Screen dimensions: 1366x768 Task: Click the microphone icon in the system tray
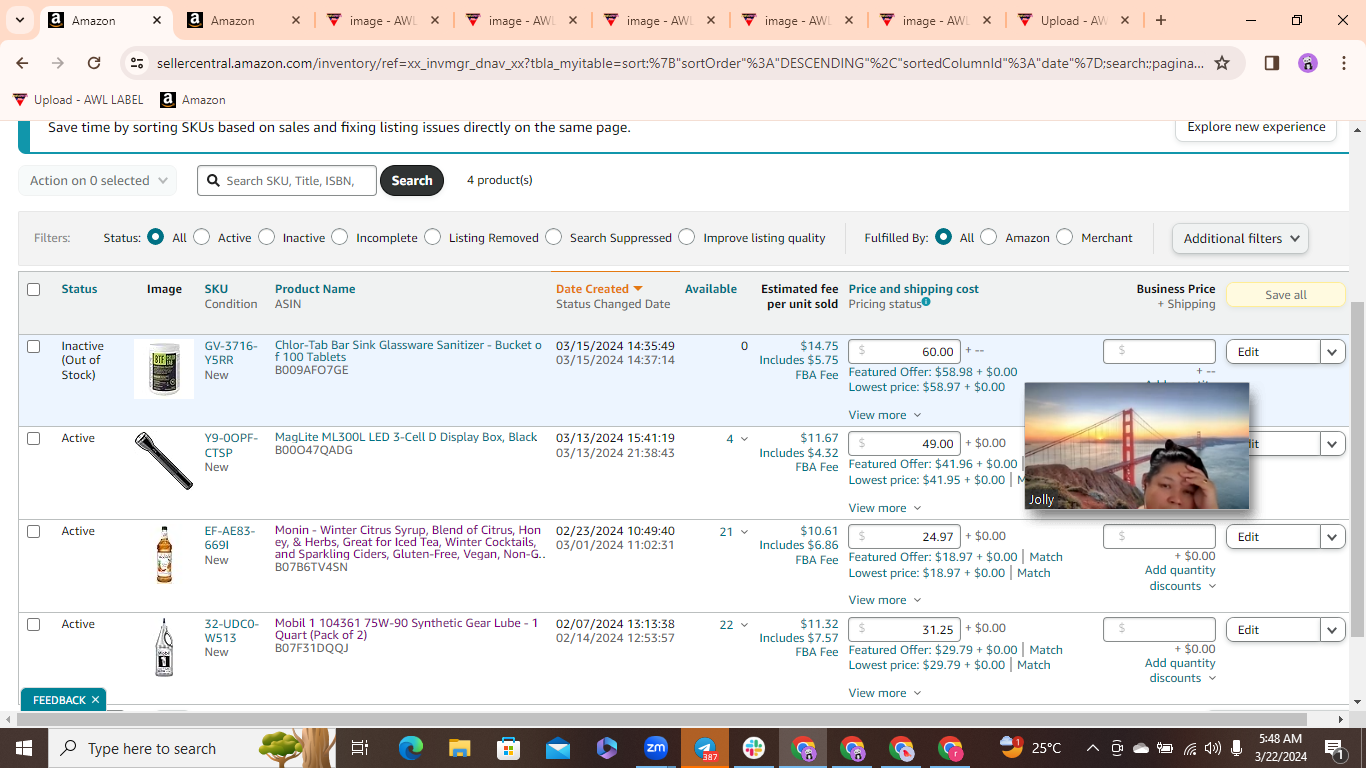point(1237,748)
